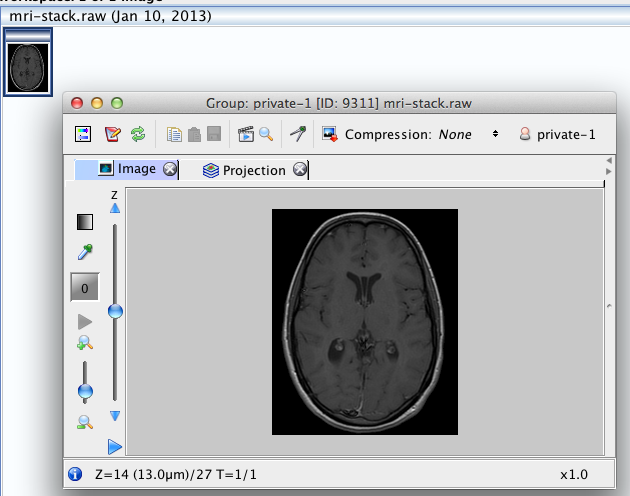Viewport: 630px width, 496px height.
Task: Click the private-1 user button
Action: pos(557,134)
